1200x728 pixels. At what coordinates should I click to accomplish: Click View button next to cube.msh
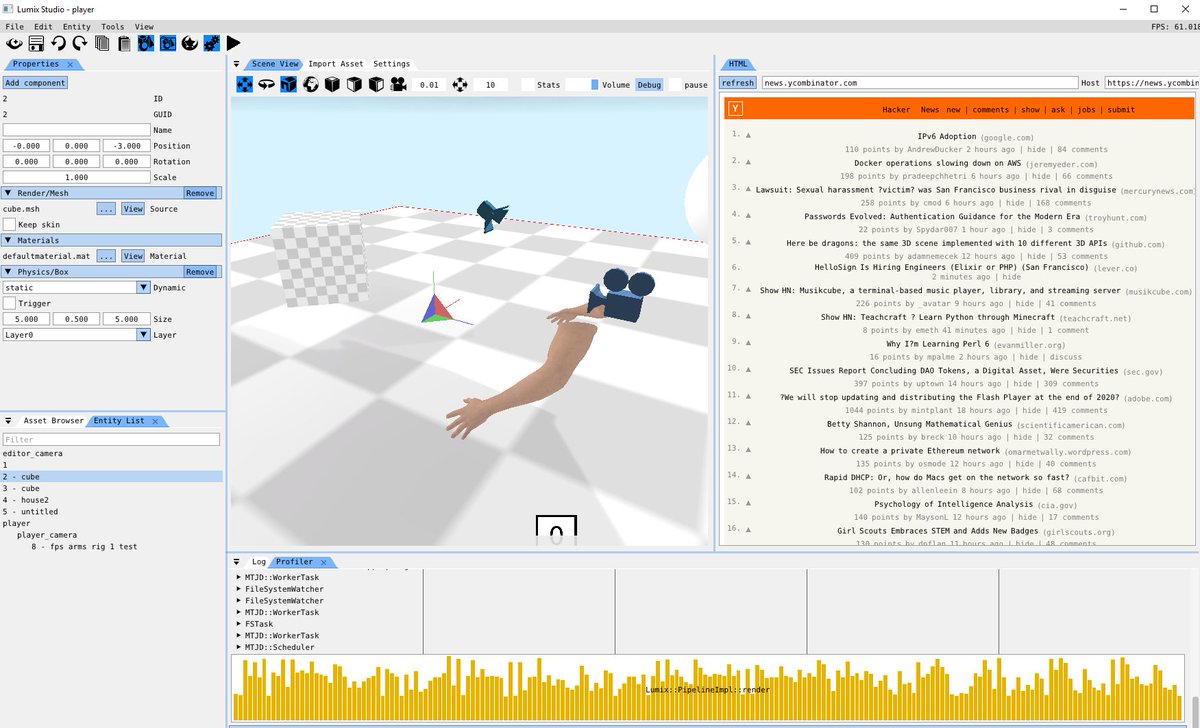133,209
